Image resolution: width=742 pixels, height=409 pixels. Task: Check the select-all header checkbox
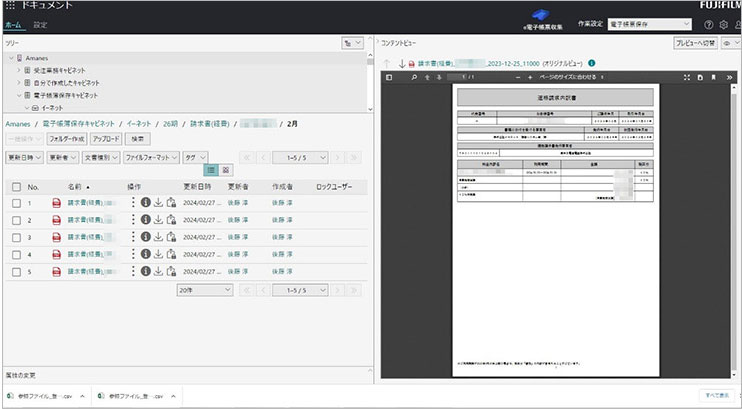click(16, 187)
